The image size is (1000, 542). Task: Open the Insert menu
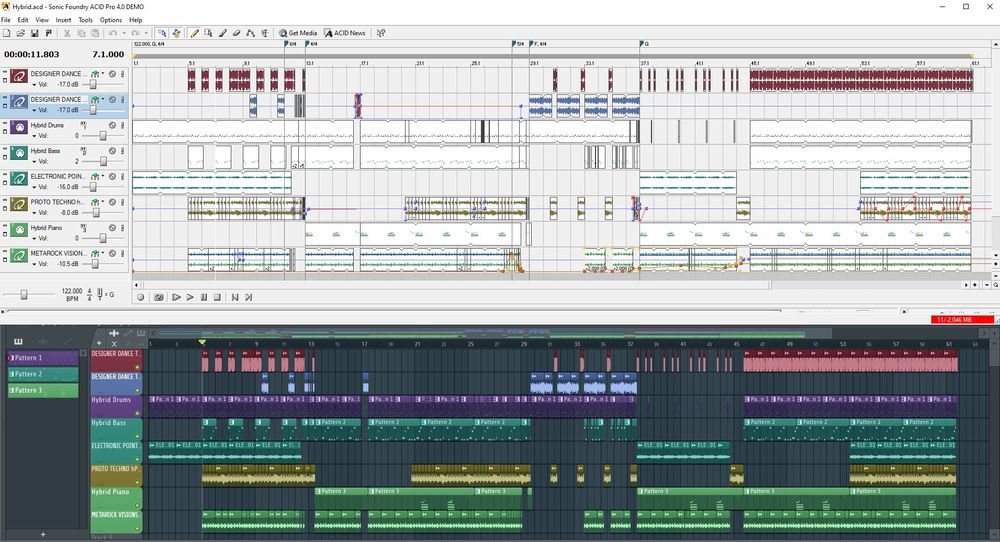pyautogui.click(x=63, y=20)
